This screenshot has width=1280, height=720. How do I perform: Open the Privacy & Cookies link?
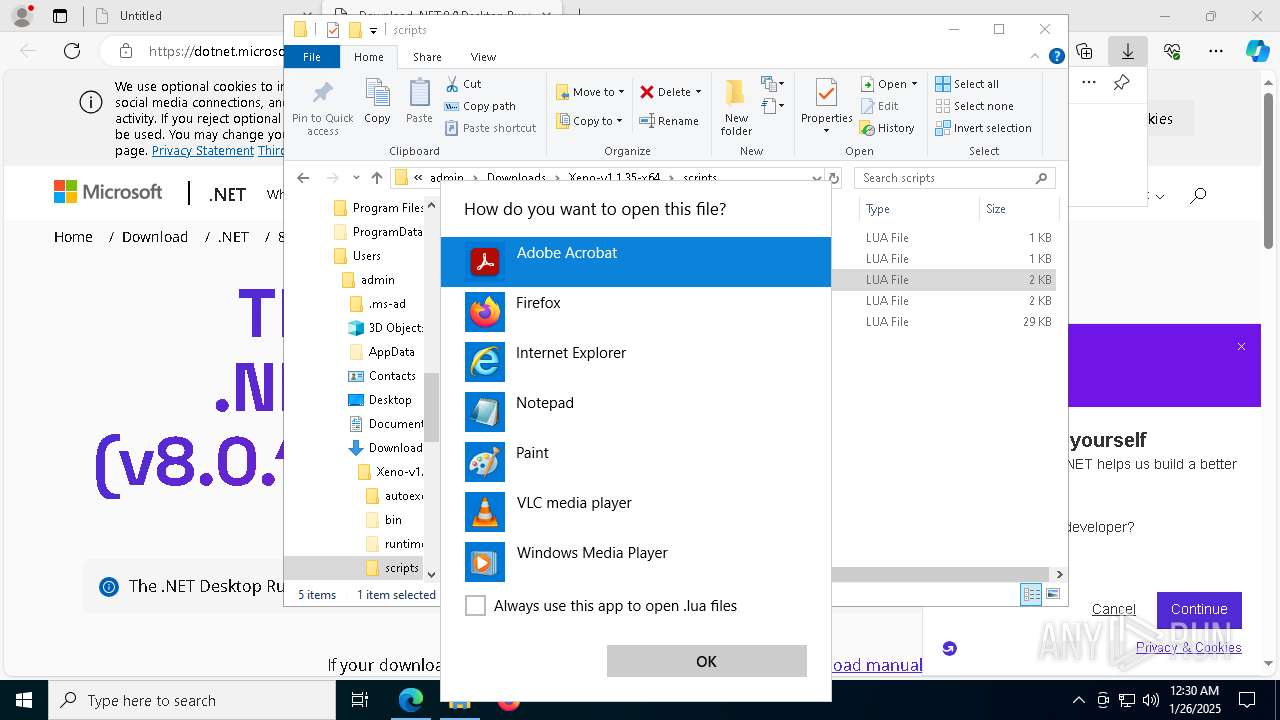point(1188,647)
